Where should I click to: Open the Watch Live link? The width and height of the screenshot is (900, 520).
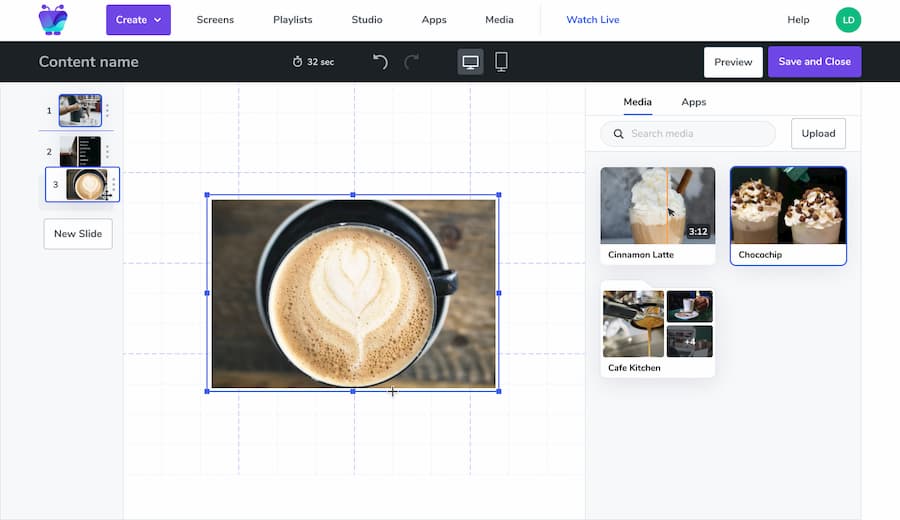[x=593, y=20]
